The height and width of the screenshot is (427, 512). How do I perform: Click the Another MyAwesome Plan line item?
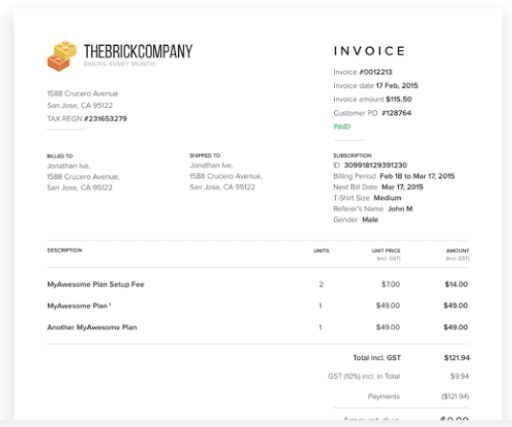coord(92,327)
